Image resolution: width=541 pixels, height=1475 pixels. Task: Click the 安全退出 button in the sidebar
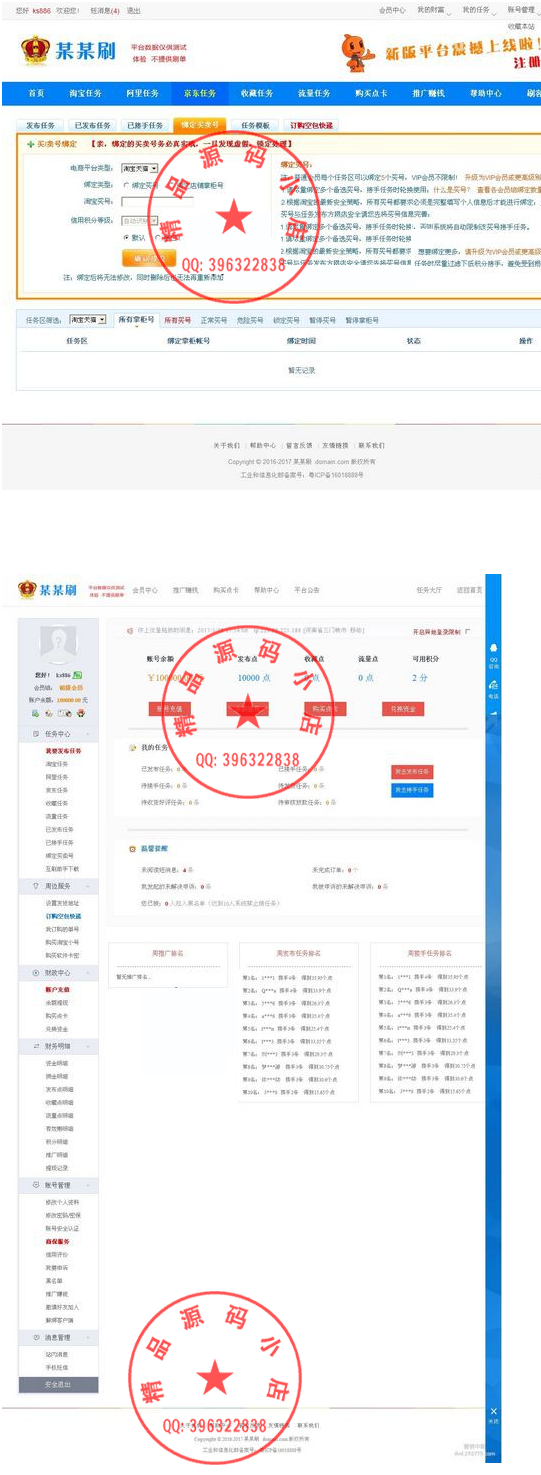coord(58,1385)
